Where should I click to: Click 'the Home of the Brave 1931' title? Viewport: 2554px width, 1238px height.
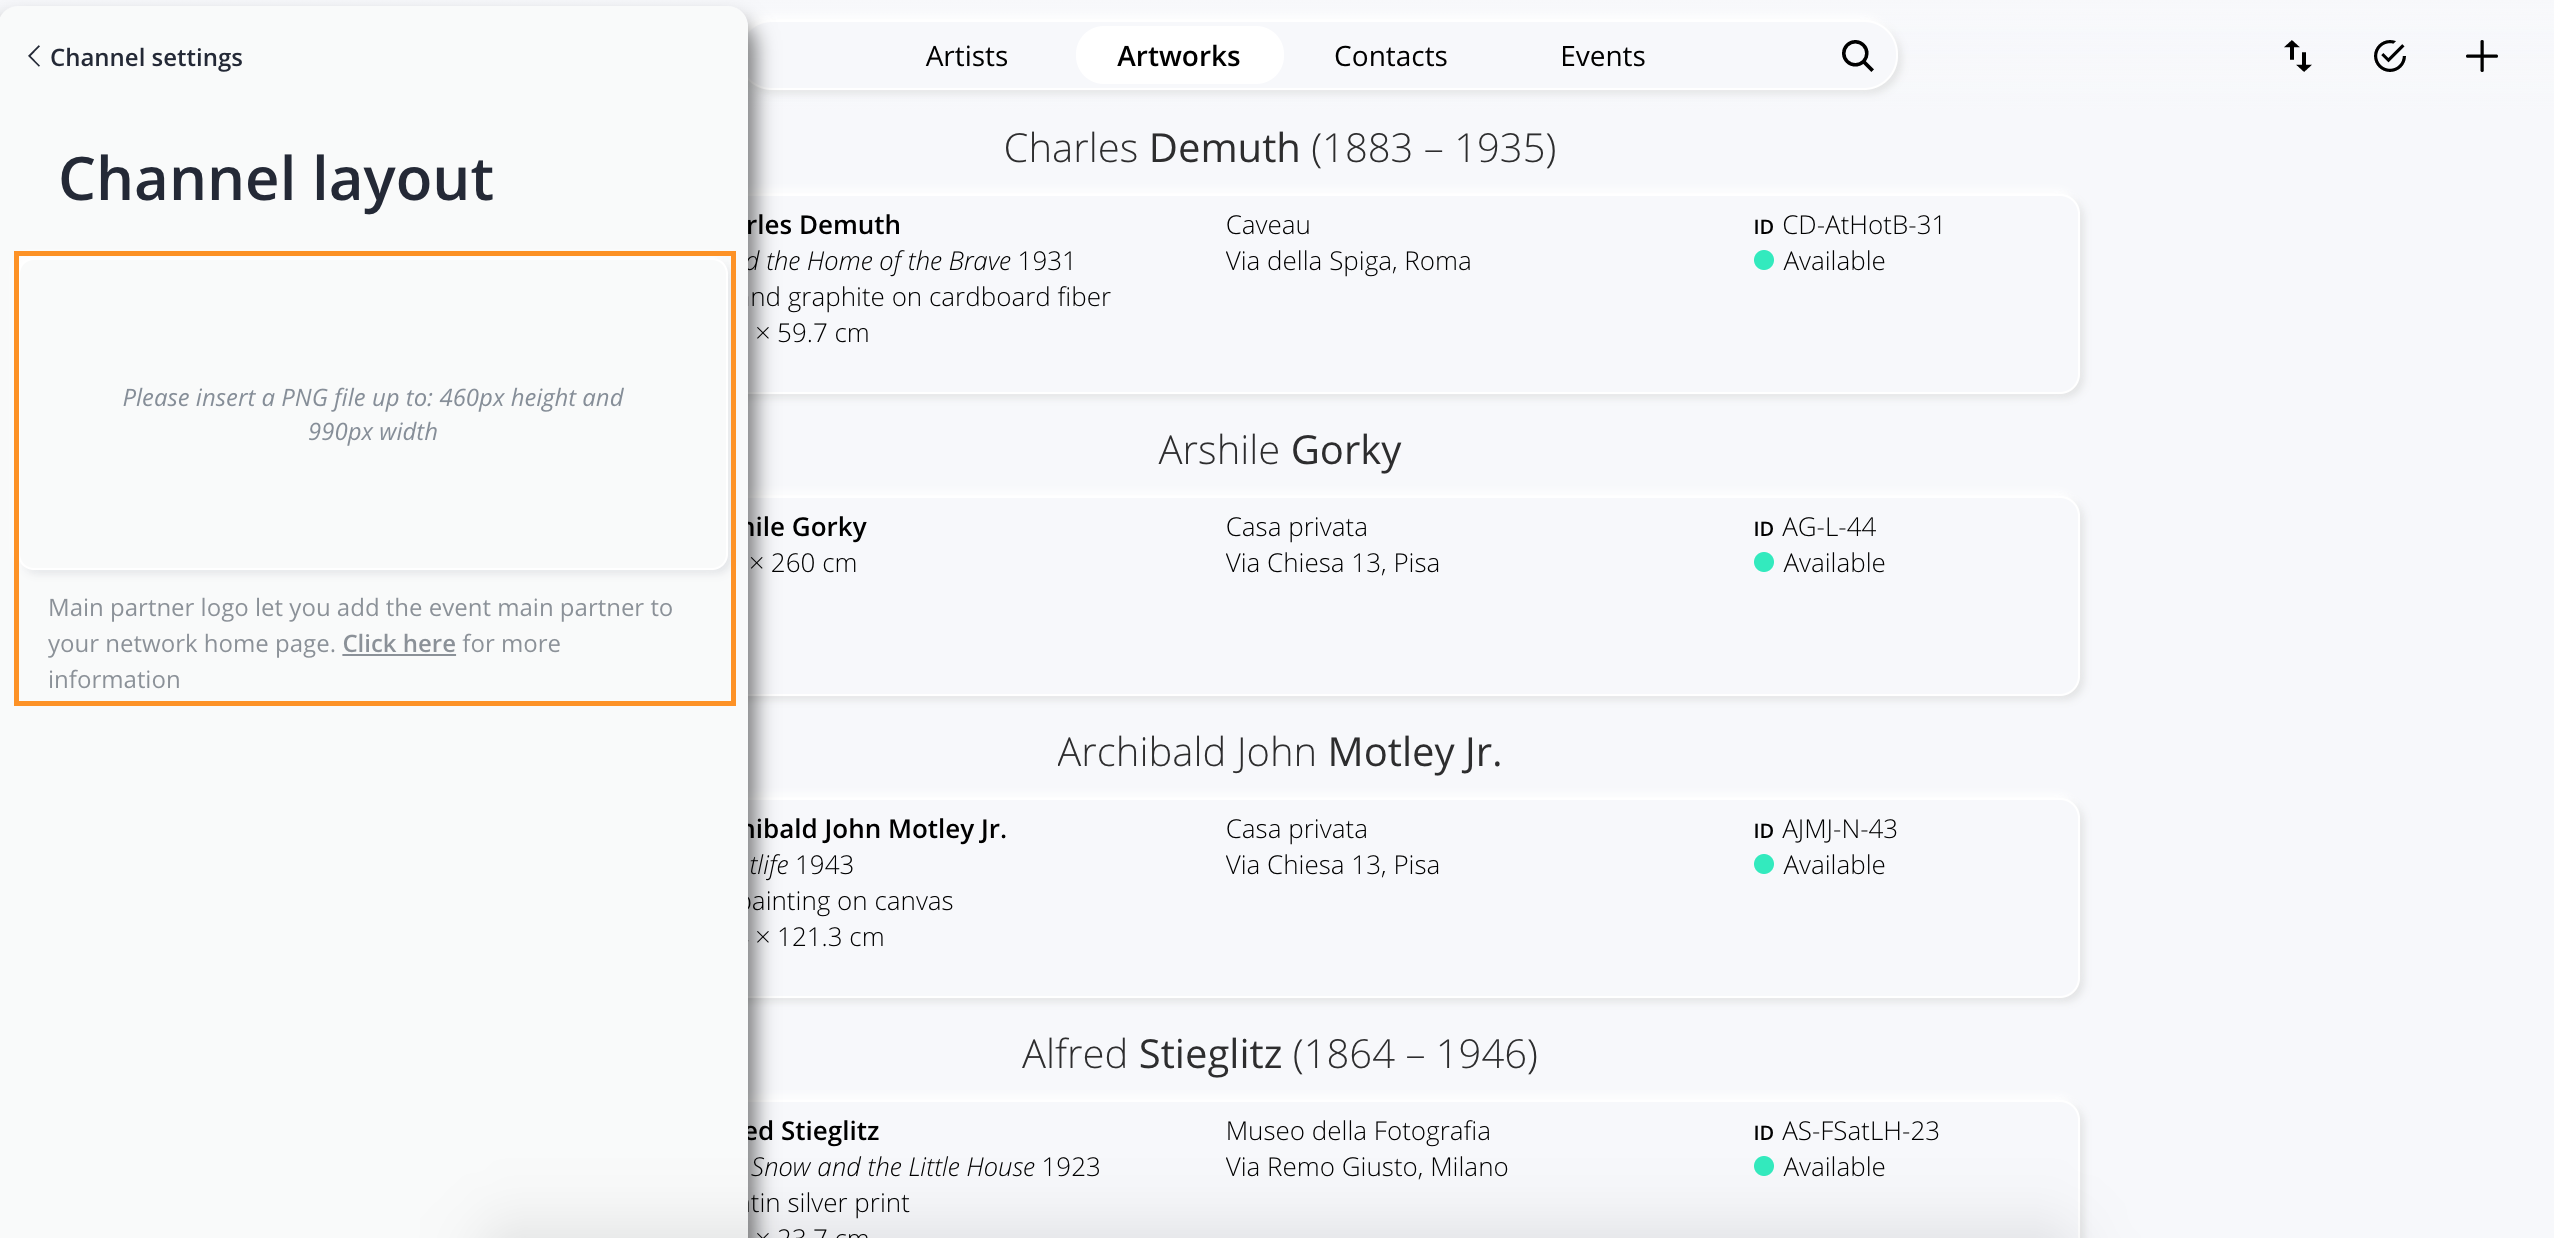coord(920,261)
